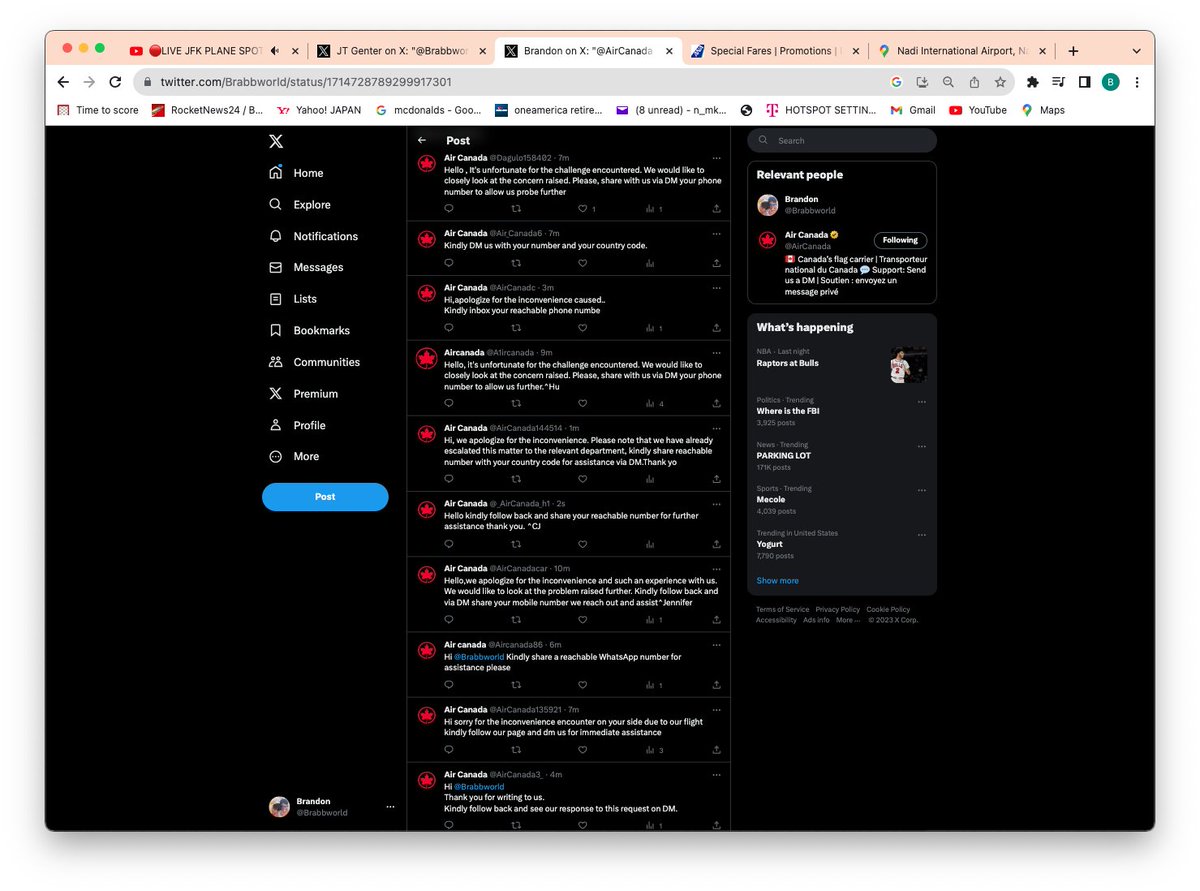Open the Chrome extensions puzzle icon

pyautogui.click(x=1033, y=82)
